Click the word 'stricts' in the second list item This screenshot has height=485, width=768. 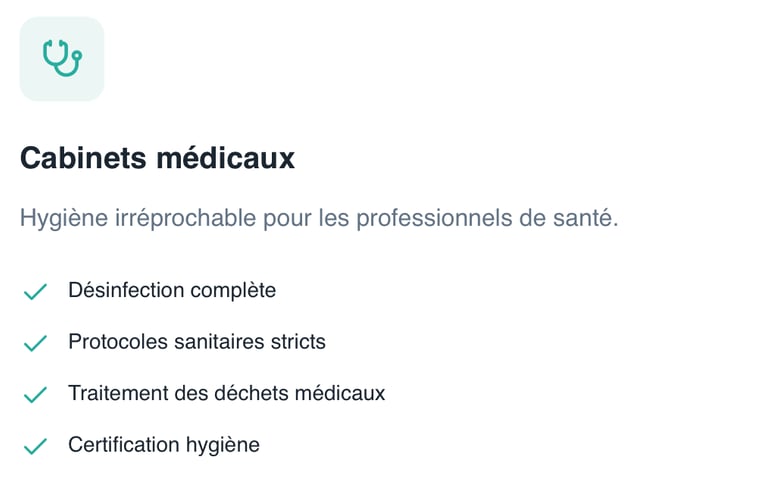click(x=298, y=342)
